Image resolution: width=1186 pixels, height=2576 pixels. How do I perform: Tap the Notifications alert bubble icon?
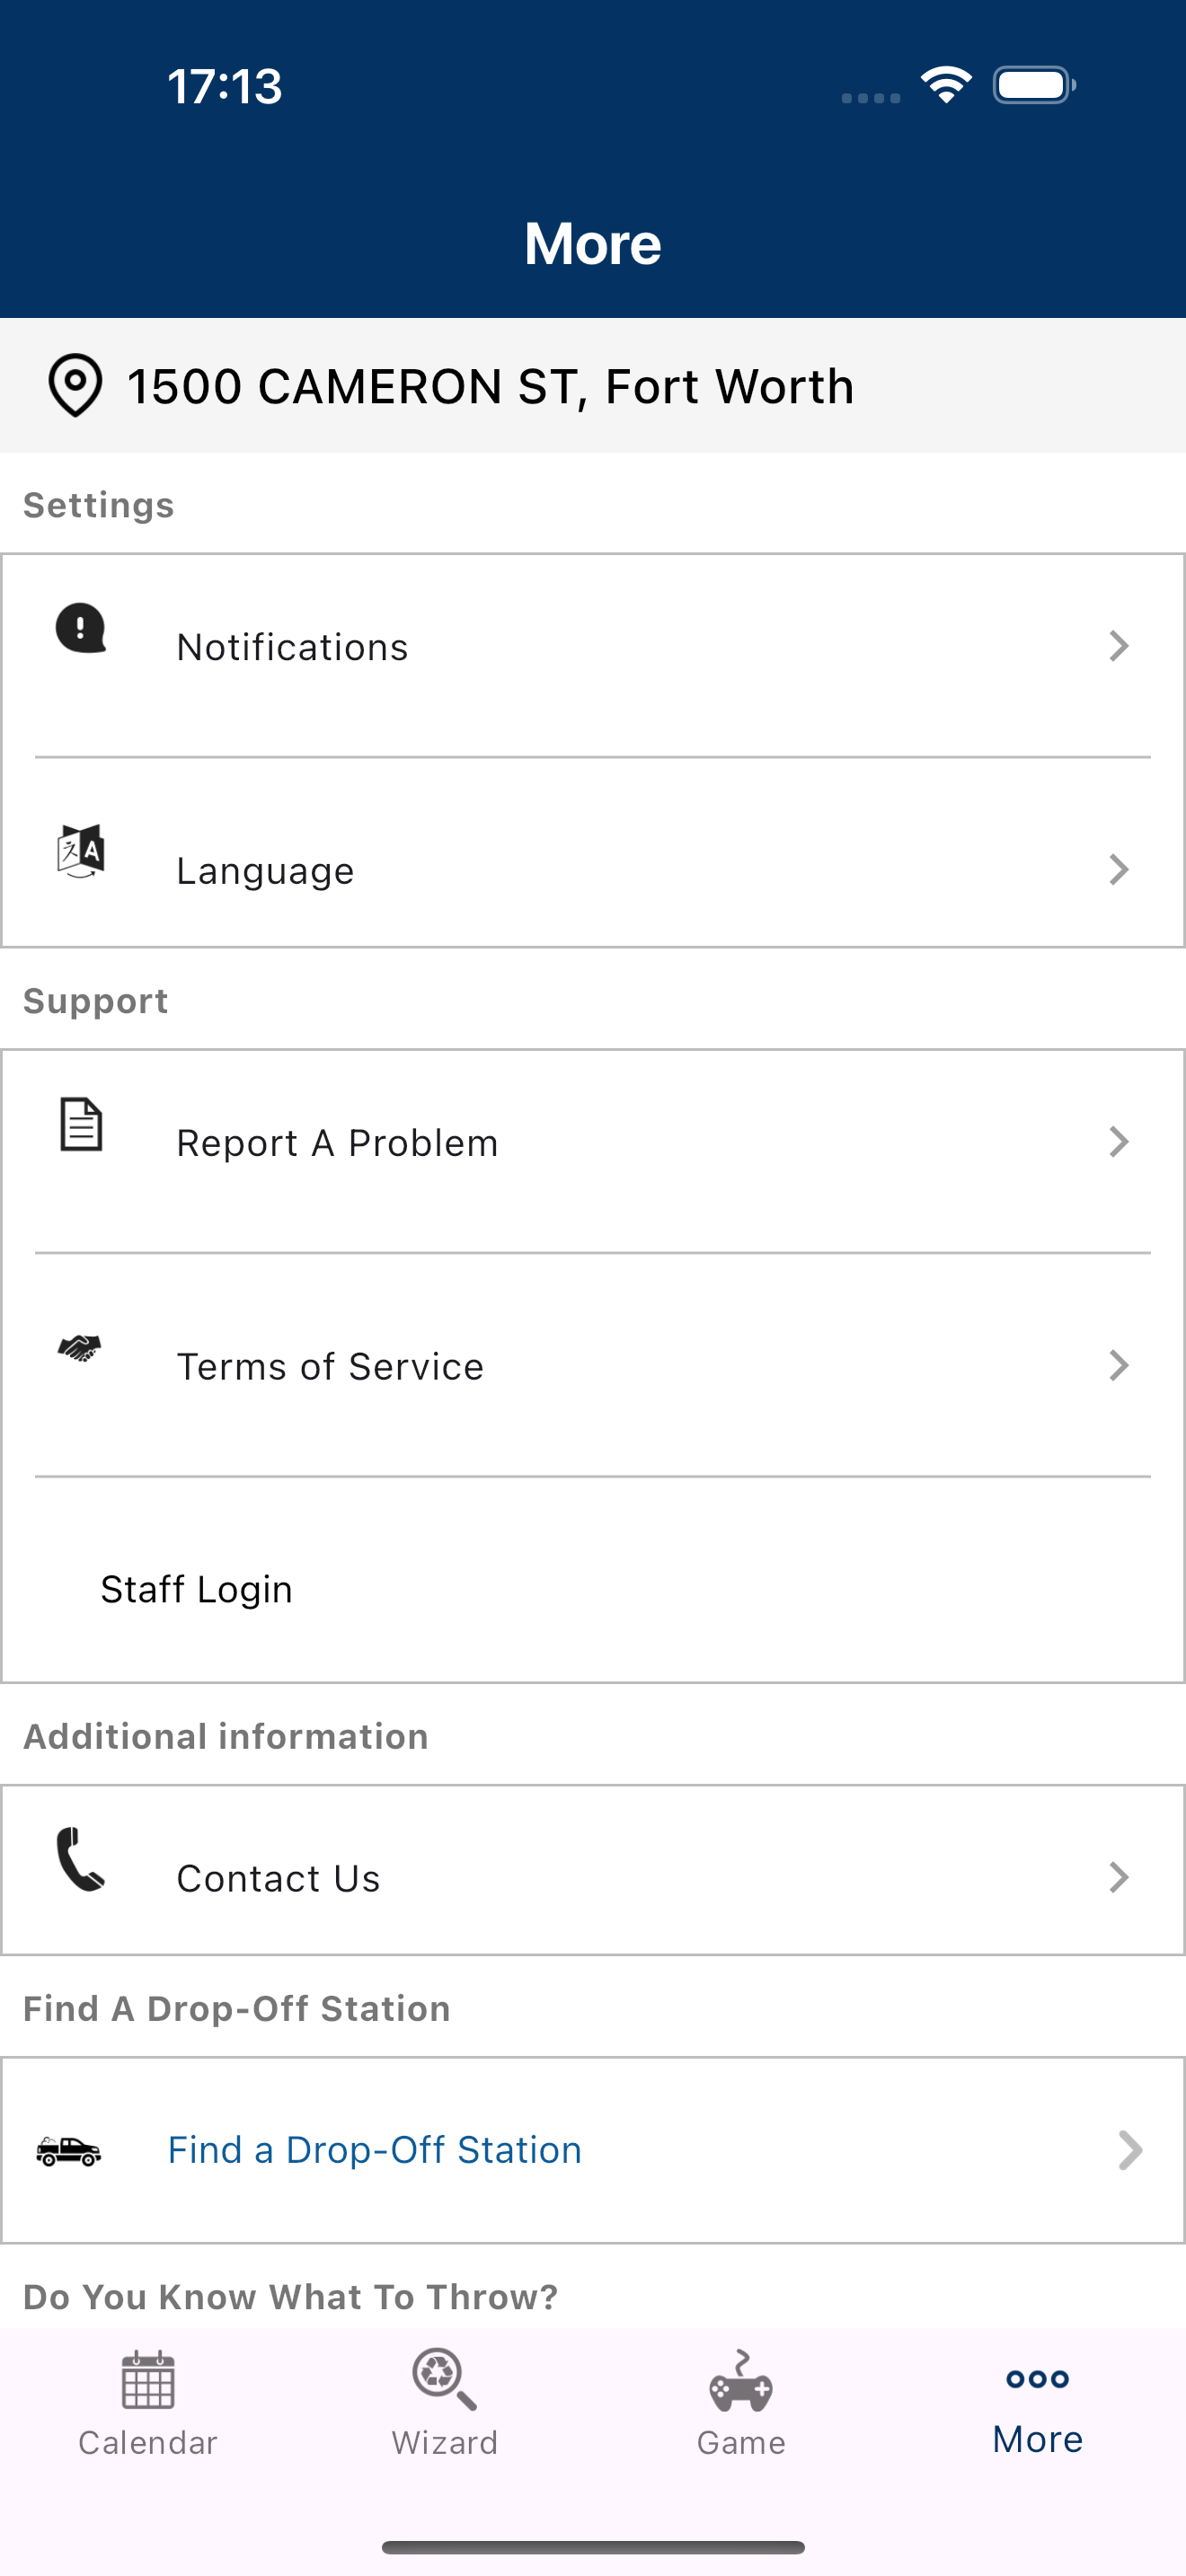click(80, 628)
